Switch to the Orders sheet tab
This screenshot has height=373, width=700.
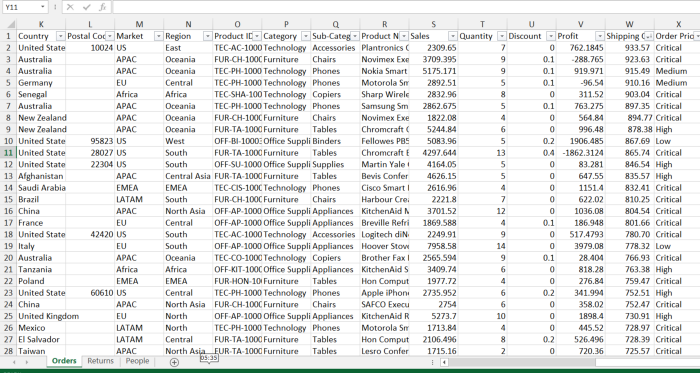[x=64, y=361]
